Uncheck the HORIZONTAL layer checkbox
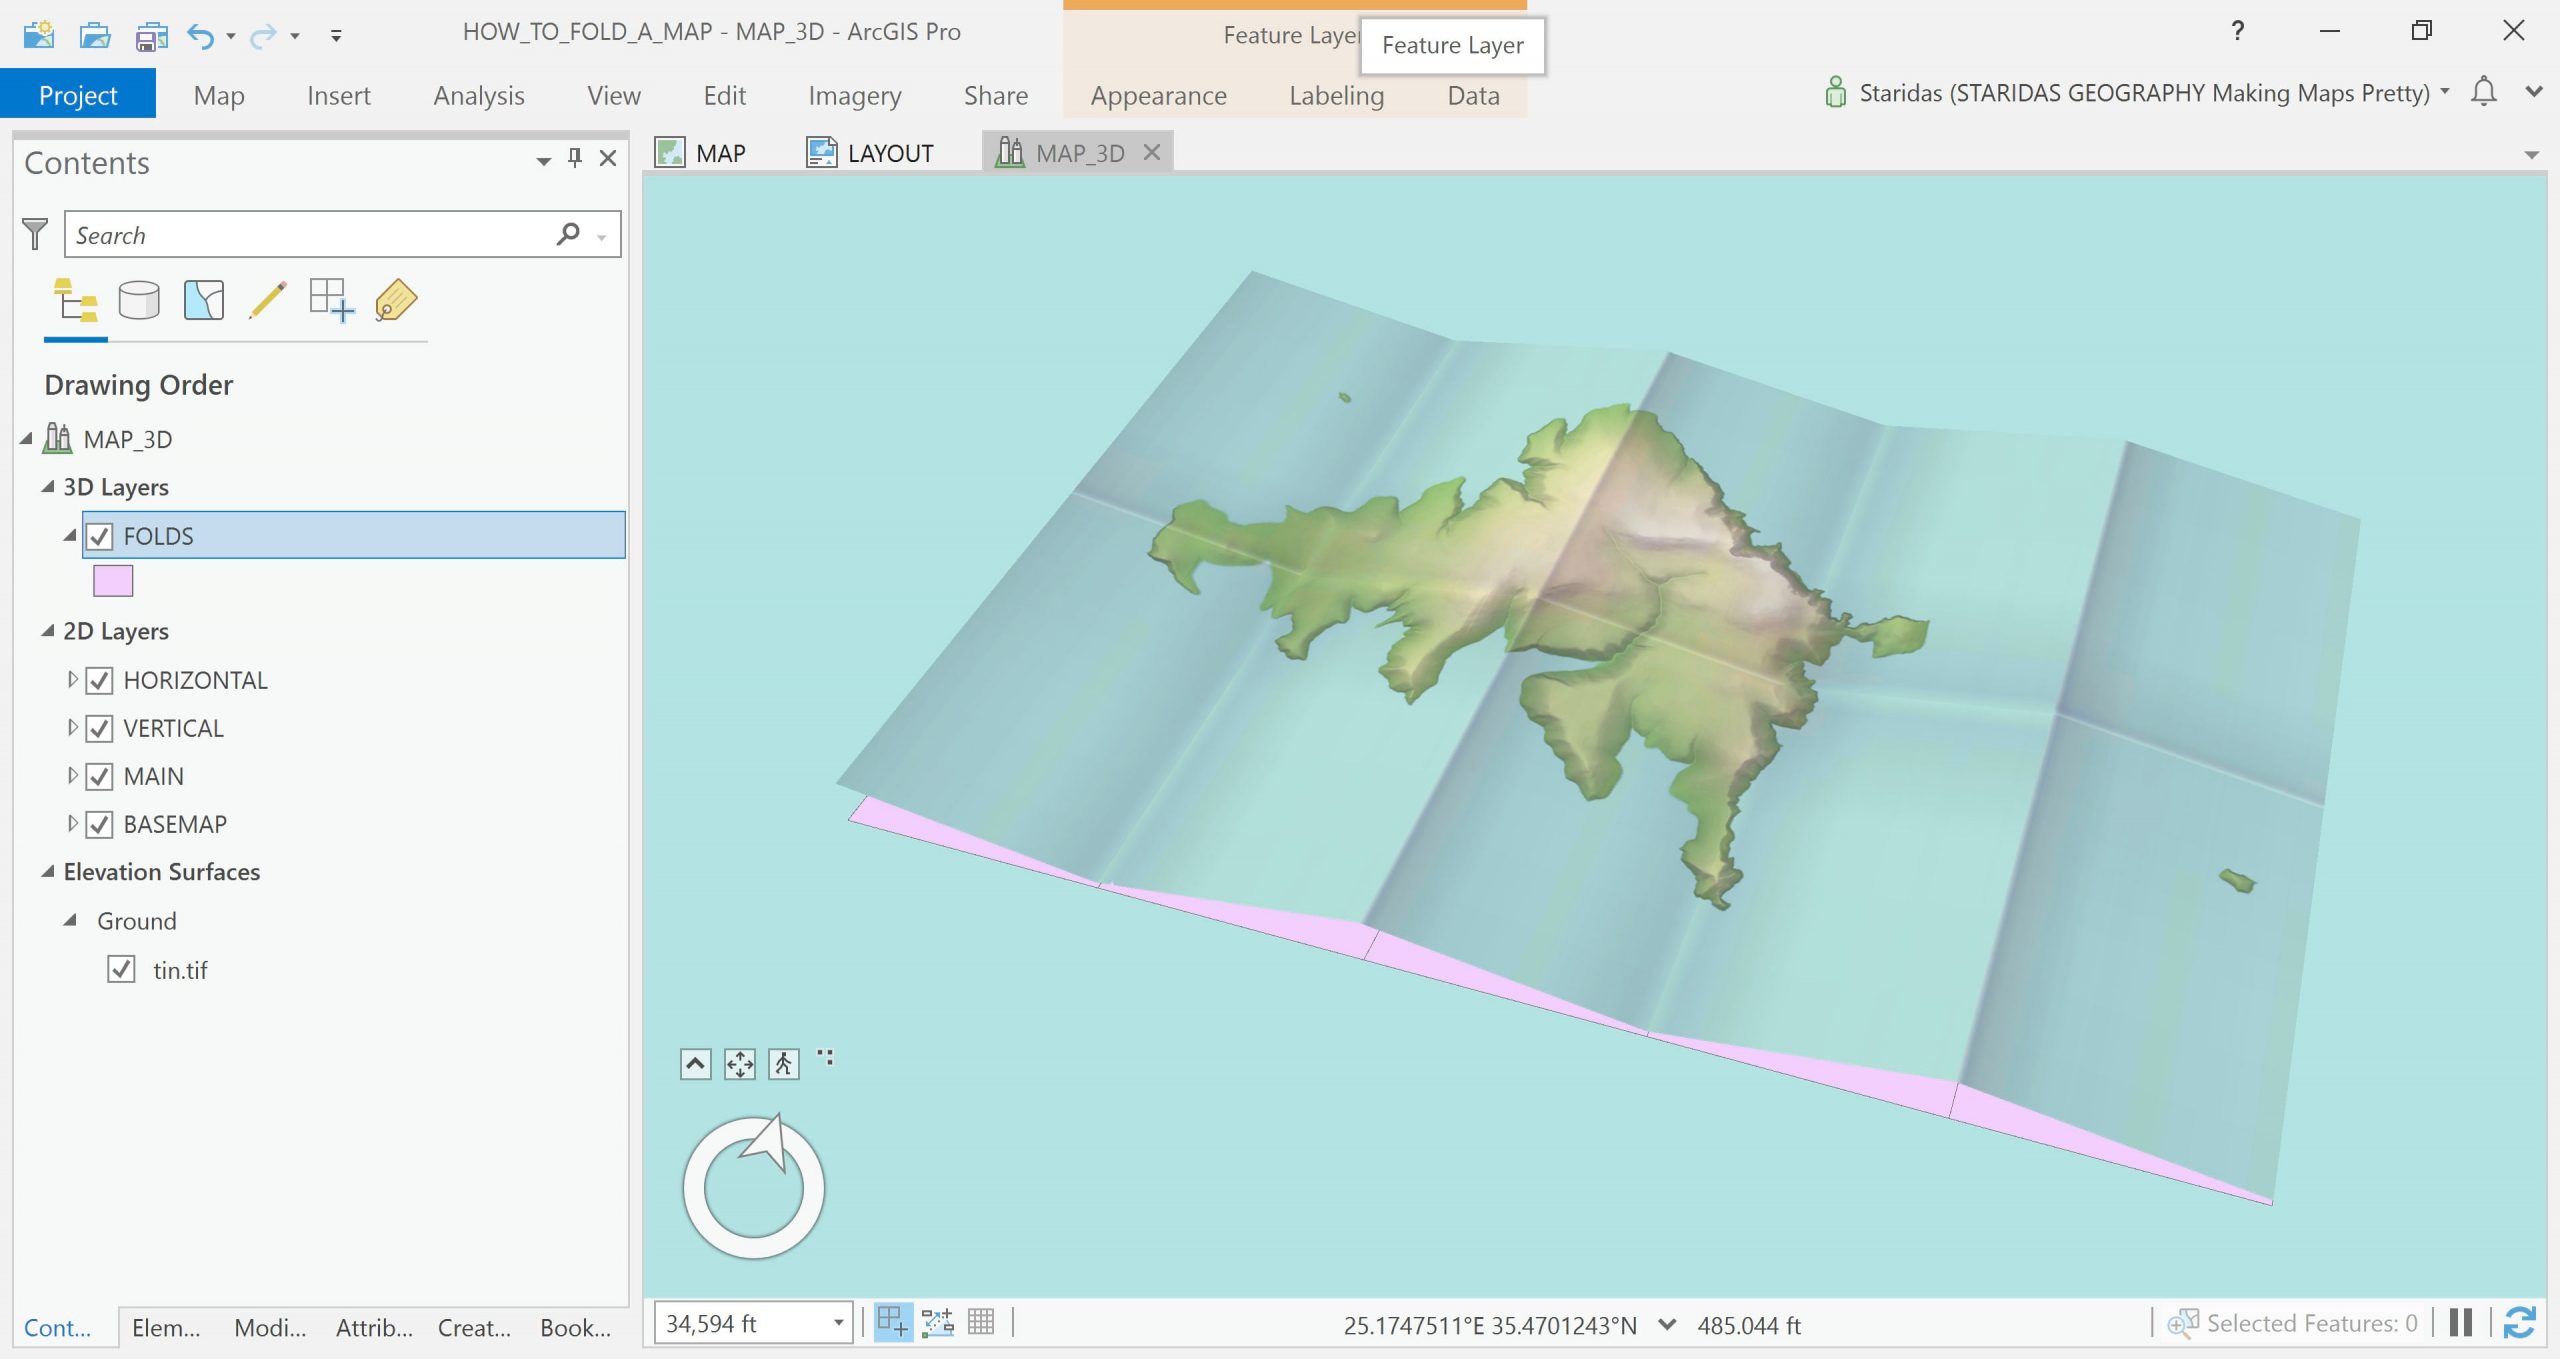This screenshot has width=2560, height=1359. [99, 681]
